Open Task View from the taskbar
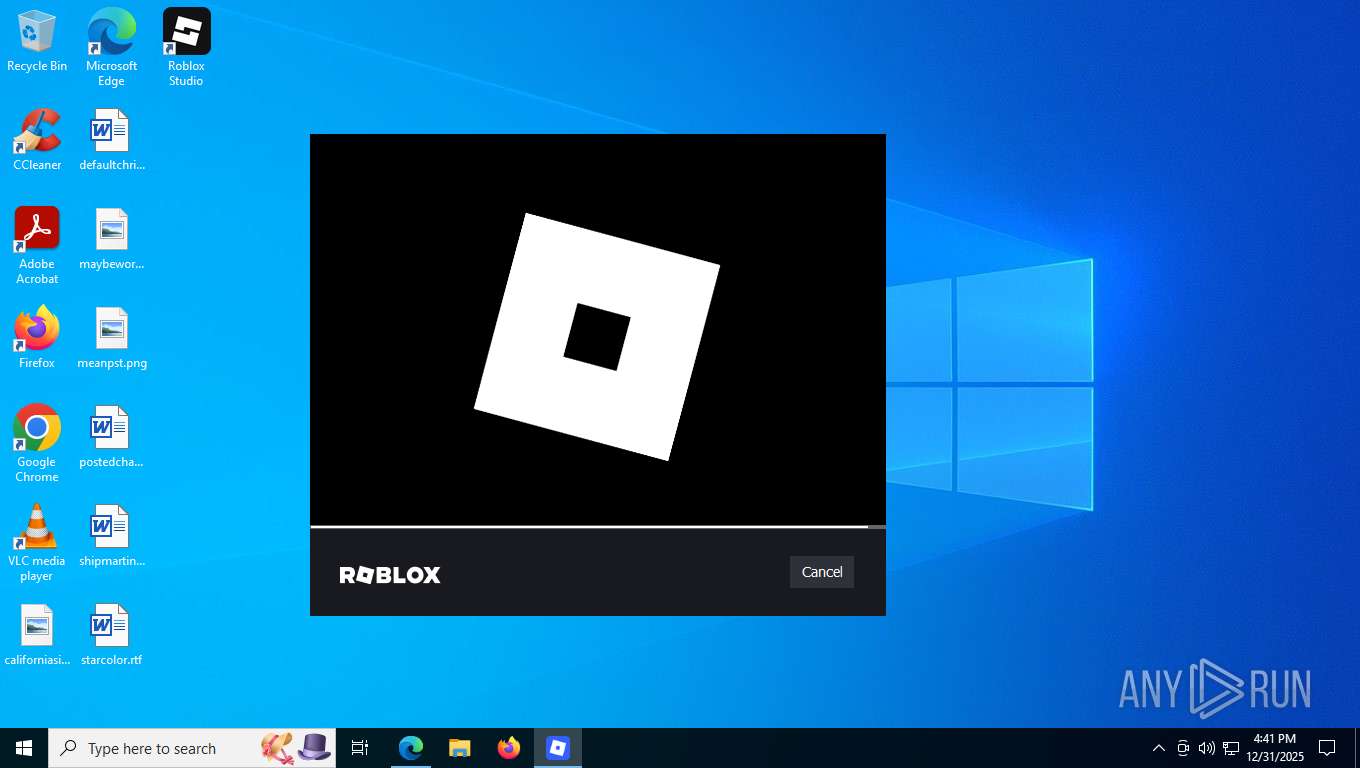Screen dimensions: 1360x768 (x=360, y=748)
